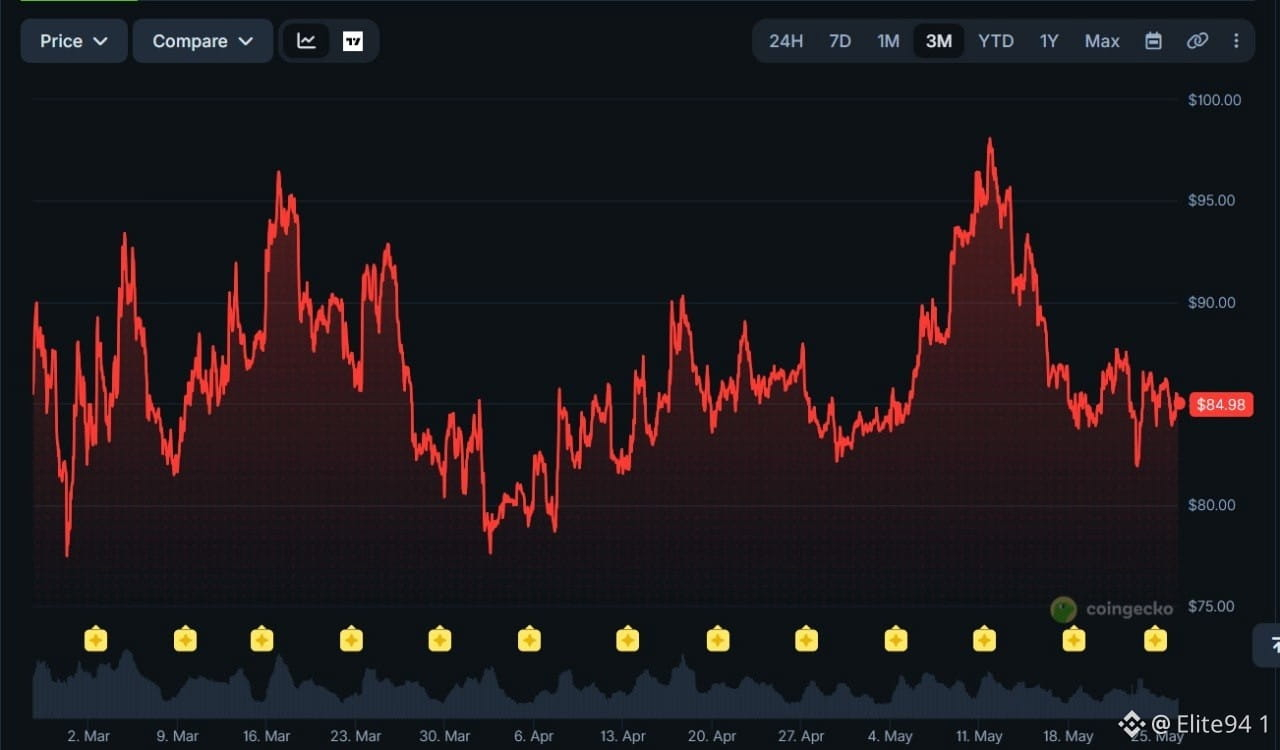The image size is (1280, 750).
Task: Click the $95.00 axis label
Action: tap(1211, 201)
